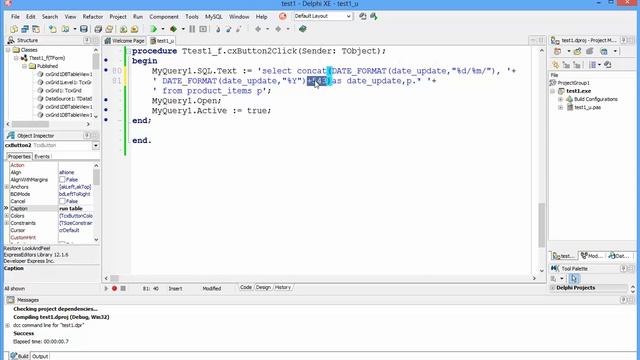Expand the Anchors property
640x360 pixels.
[x=7, y=187]
